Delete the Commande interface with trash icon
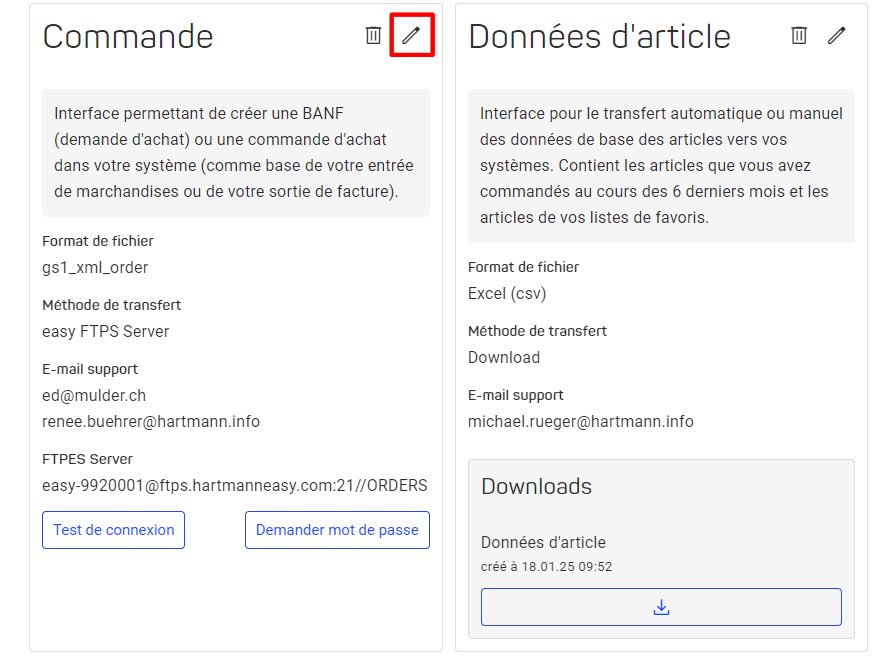882x668 pixels. tap(373, 35)
